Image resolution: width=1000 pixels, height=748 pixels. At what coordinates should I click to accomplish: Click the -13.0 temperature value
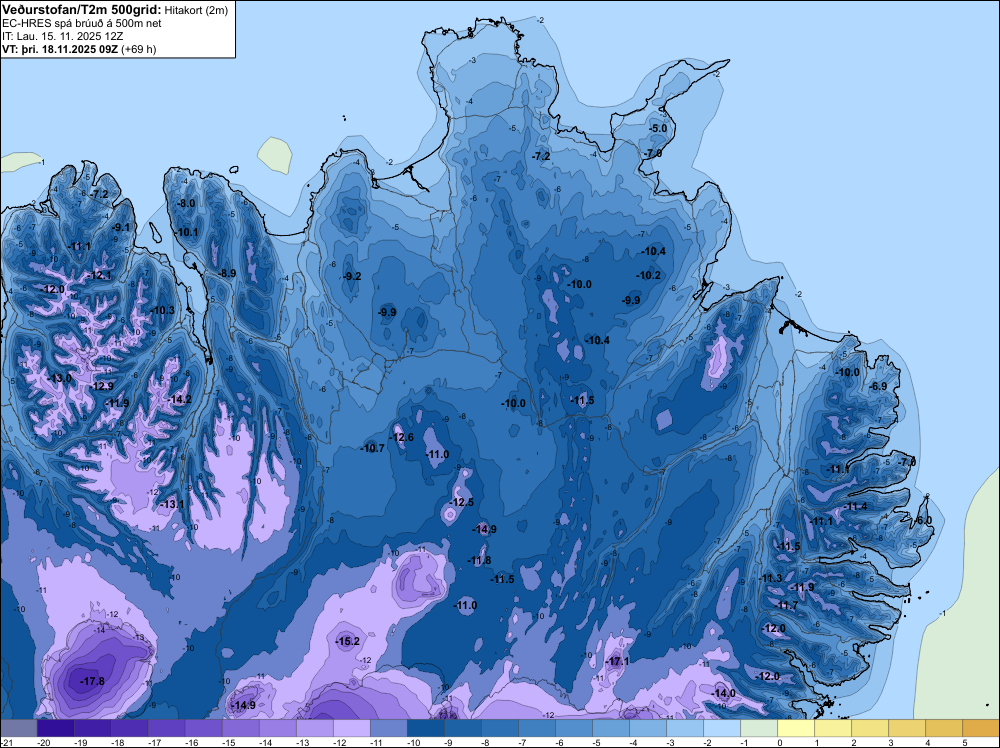pyautogui.click(x=59, y=378)
